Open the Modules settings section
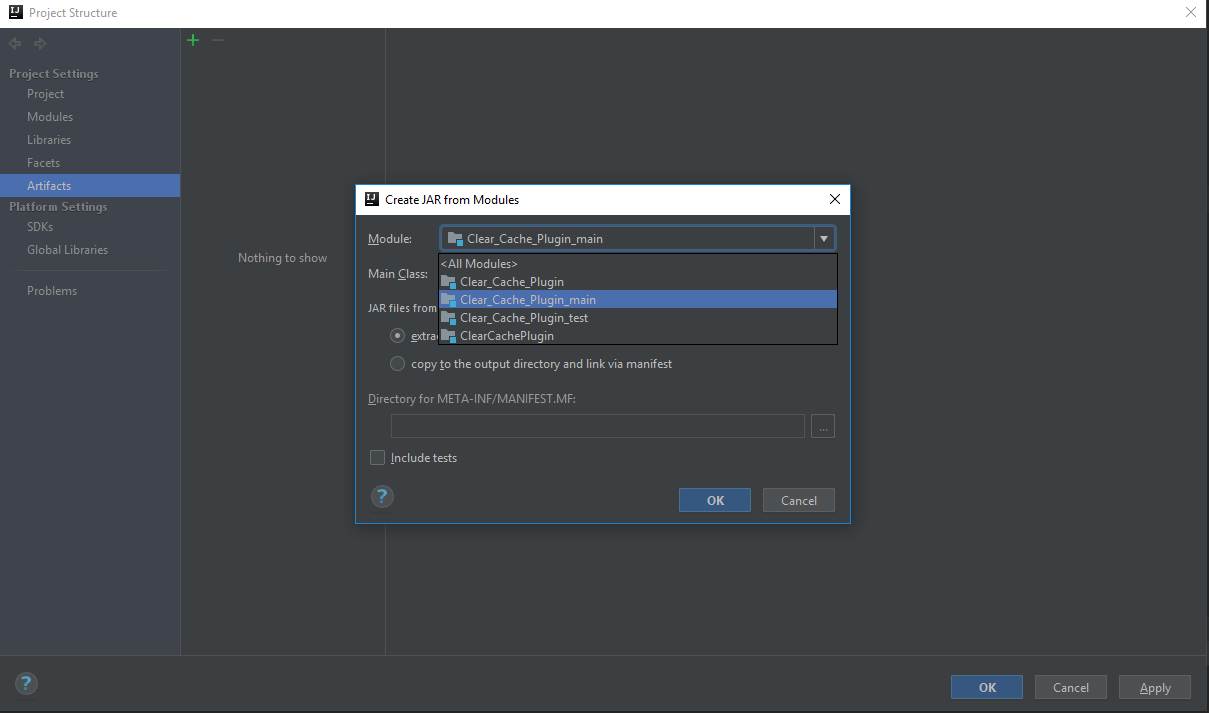The image size is (1209, 713). point(50,117)
